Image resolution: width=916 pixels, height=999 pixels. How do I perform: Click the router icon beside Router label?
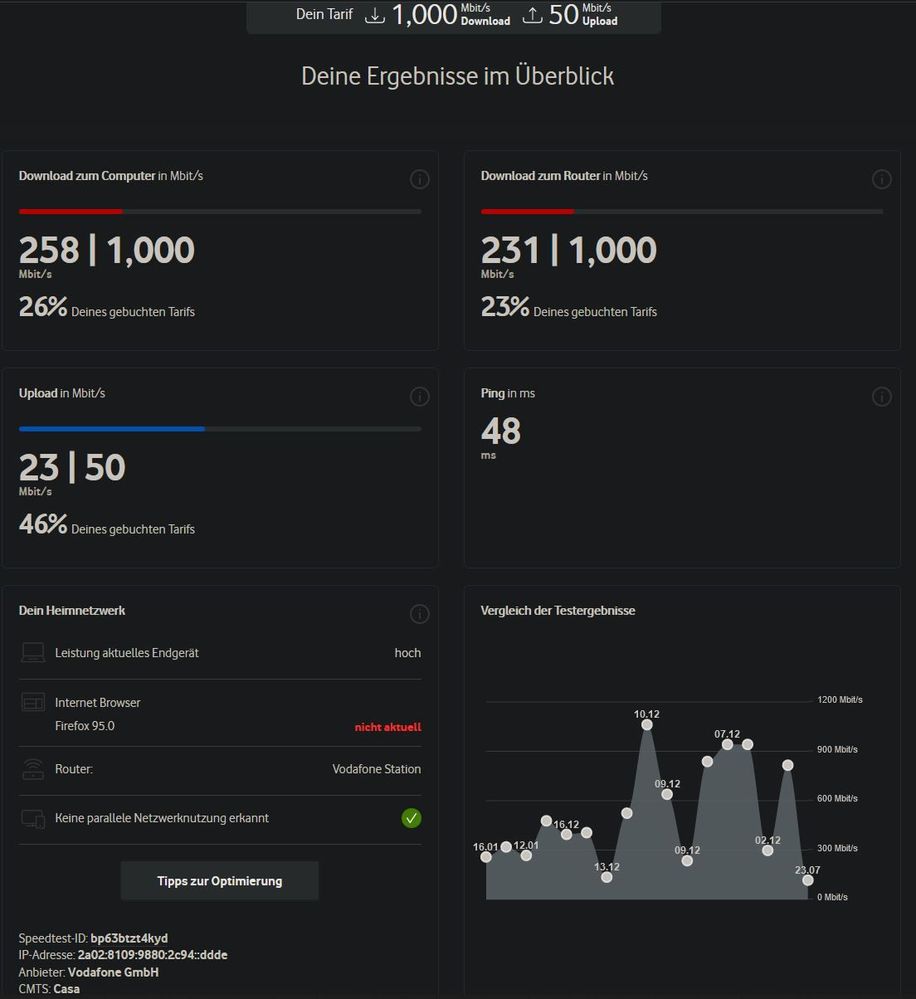pyautogui.click(x=33, y=769)
